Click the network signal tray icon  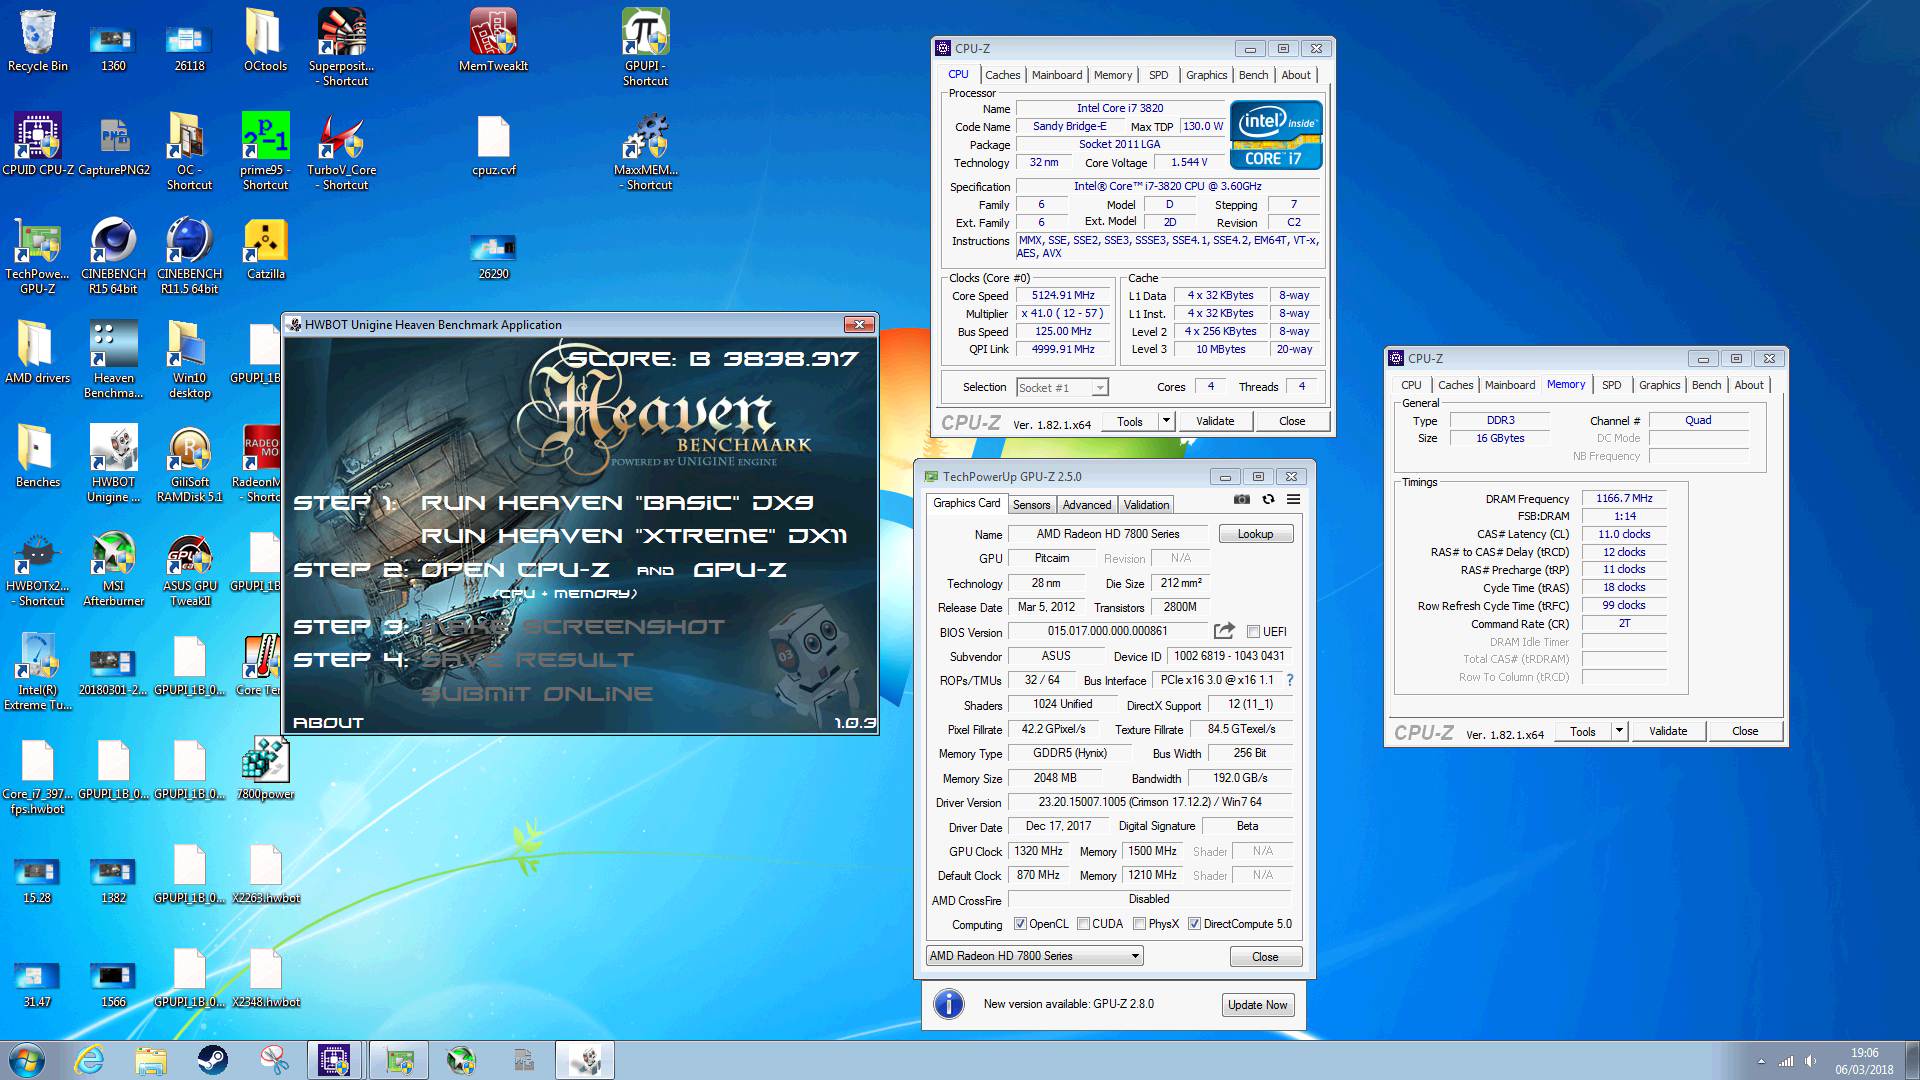point(1785,1061)
